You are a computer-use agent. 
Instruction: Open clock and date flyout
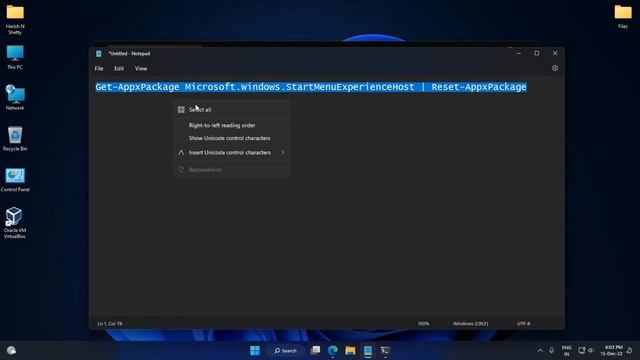pyautogui.click(x=611, y=351)
